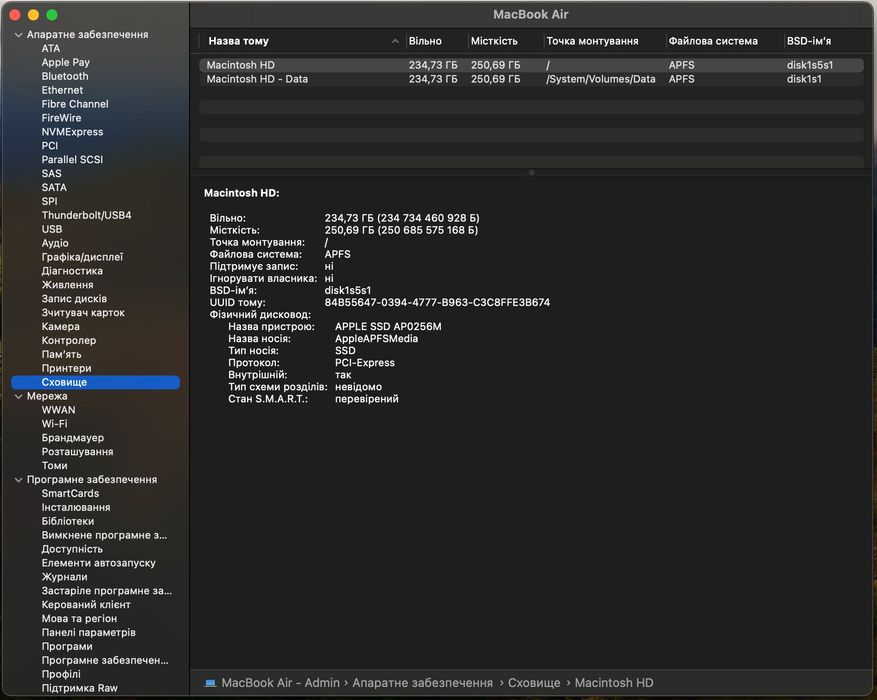The width and height of the screenshot is (877, 700).
Task: Collapse the Програмне забезпечення section chevron
Action: click(x=18, y=480)
